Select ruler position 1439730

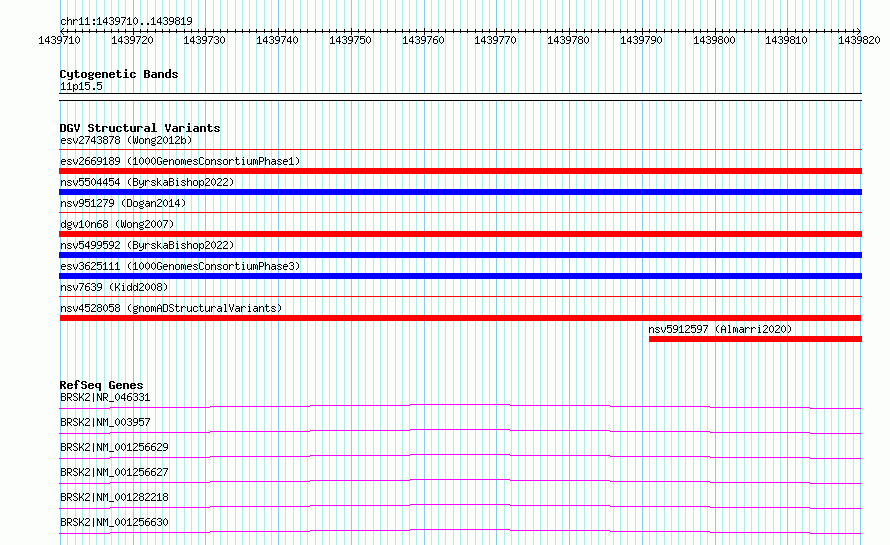(x=204, y=40)
